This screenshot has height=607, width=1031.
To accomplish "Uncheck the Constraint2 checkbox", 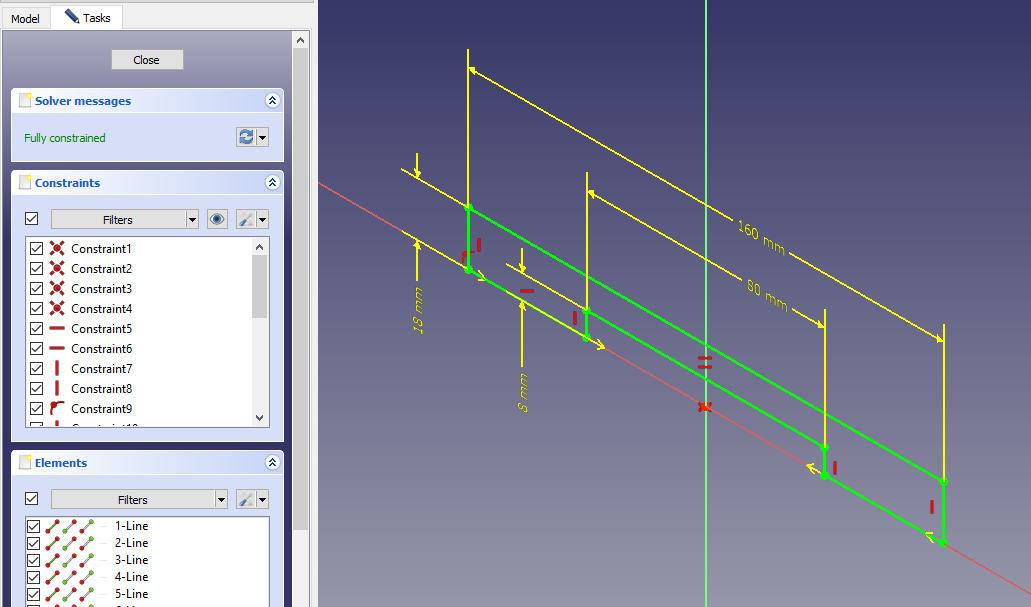I will (37, 269).
